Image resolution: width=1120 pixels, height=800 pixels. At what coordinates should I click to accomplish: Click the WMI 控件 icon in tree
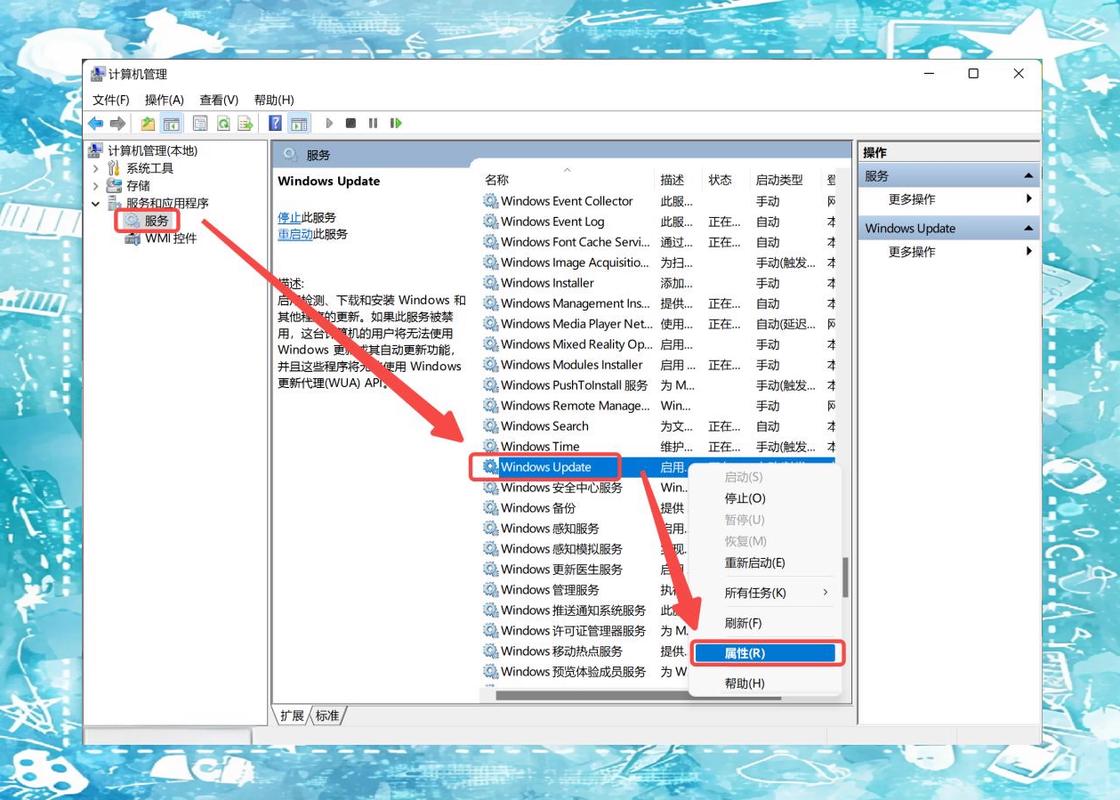point(133,239)
